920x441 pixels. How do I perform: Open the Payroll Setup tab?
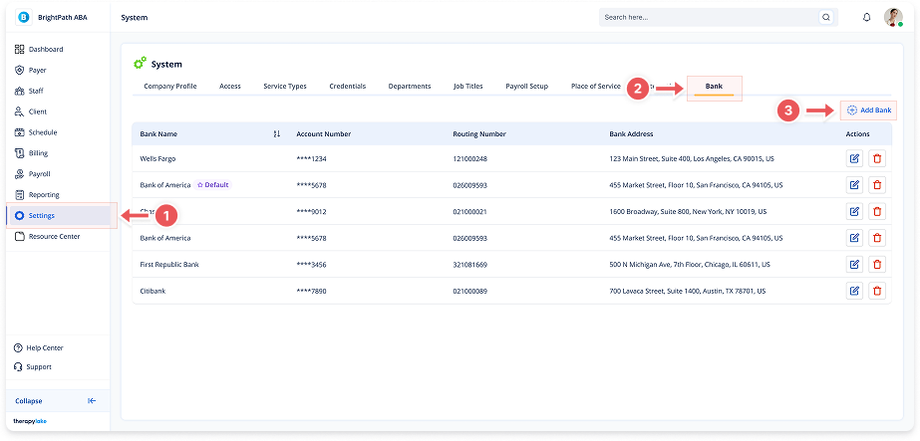point(526,87)
